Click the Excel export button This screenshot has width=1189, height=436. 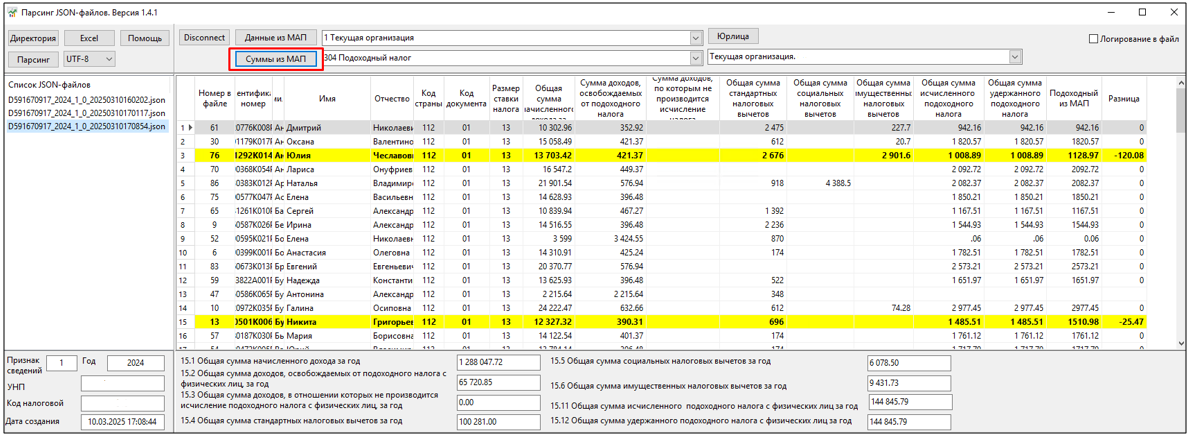89,38
